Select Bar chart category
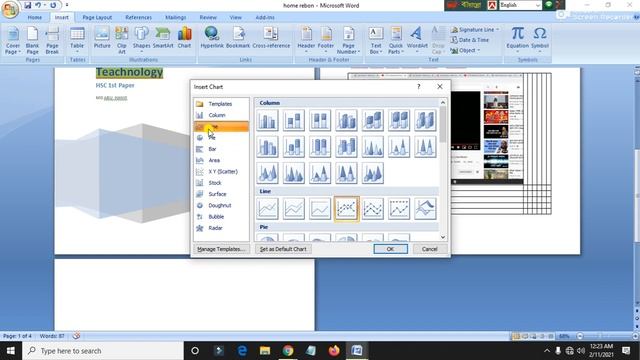 click(221, 149)
